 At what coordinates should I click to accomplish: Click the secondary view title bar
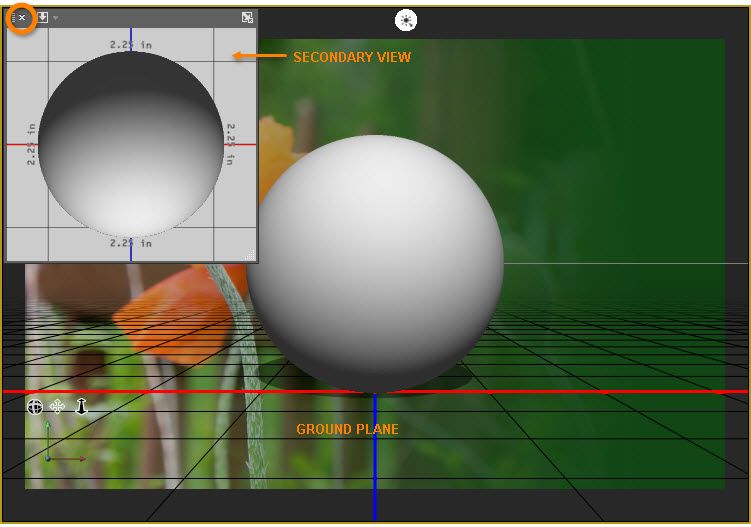tap(150, 18)
